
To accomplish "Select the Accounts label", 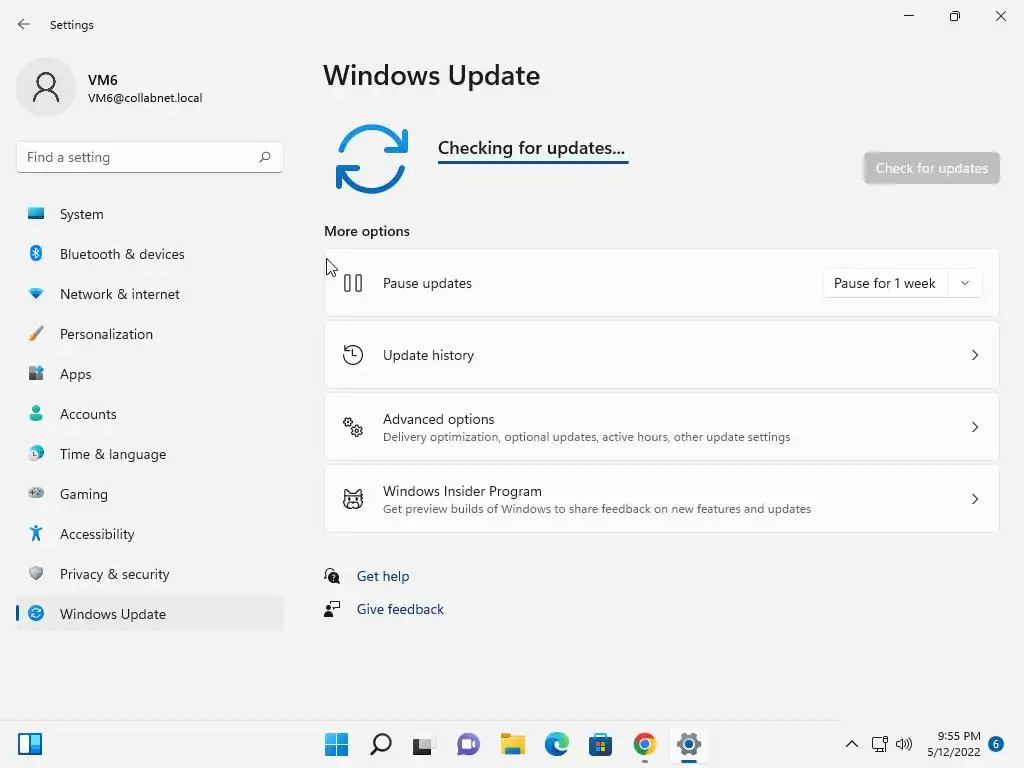I will 88,414.
